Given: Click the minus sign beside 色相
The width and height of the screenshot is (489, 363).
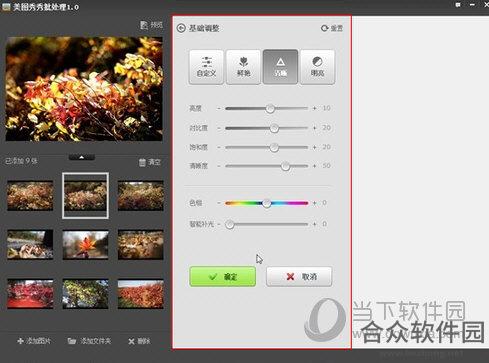Looking at the screenshot, I should coord(219,203).
